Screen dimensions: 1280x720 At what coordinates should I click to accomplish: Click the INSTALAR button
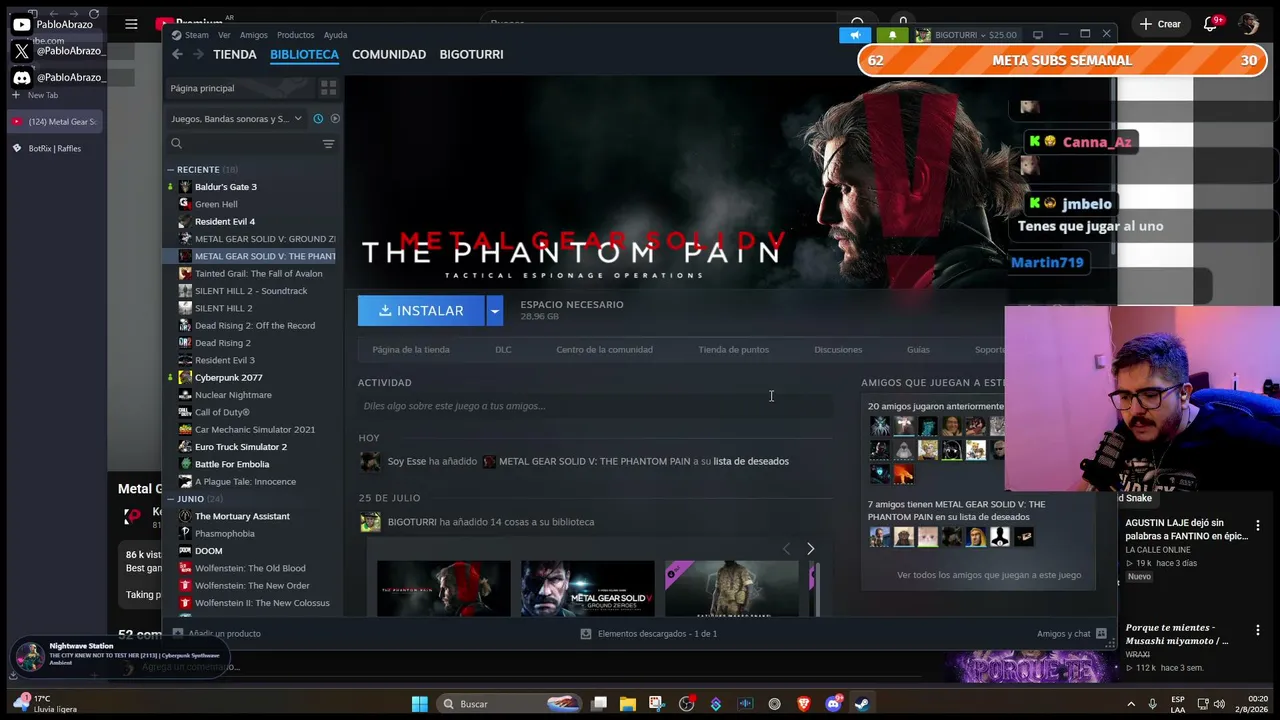tap(421, 311)
